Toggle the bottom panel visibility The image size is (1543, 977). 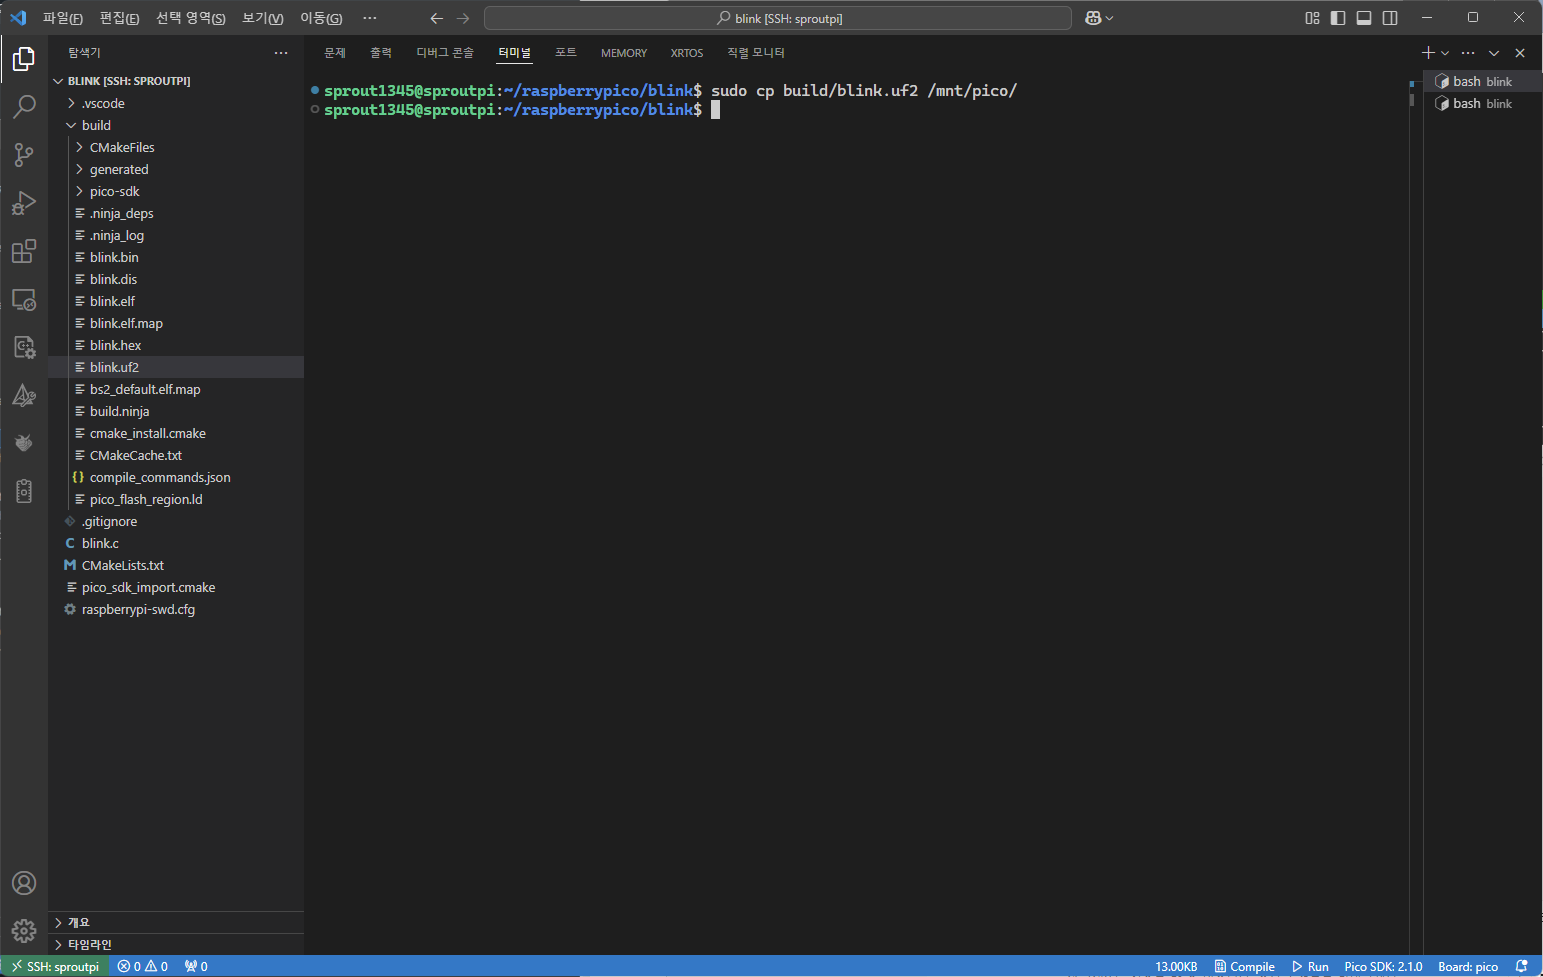point(1364,18)
